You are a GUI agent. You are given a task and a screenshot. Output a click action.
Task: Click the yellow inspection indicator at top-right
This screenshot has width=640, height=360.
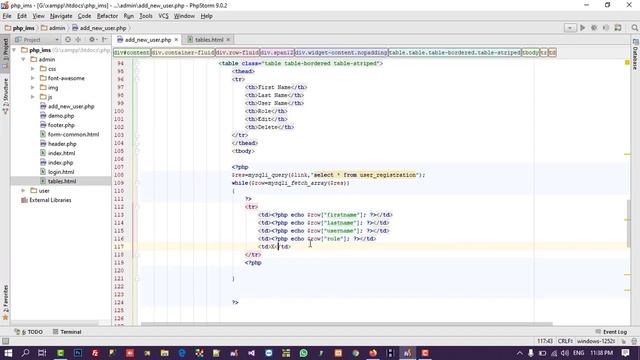(627, 62)
